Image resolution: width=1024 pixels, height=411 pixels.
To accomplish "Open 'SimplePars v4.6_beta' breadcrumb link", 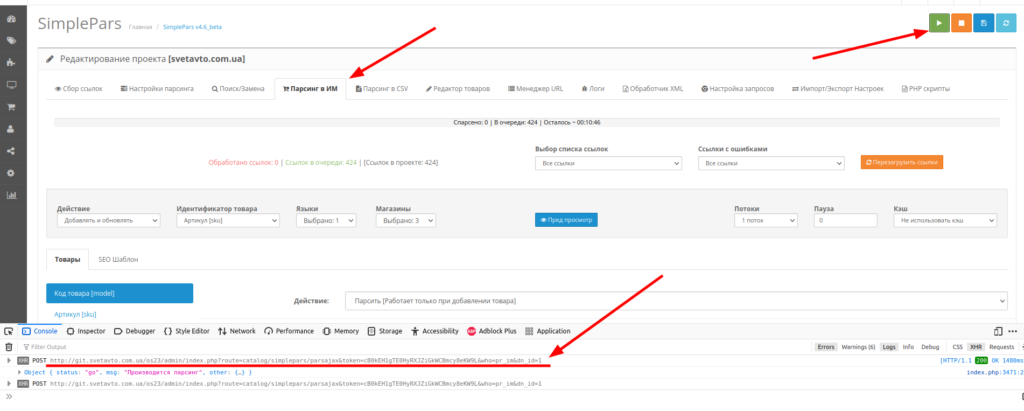I will coord(193,27).
